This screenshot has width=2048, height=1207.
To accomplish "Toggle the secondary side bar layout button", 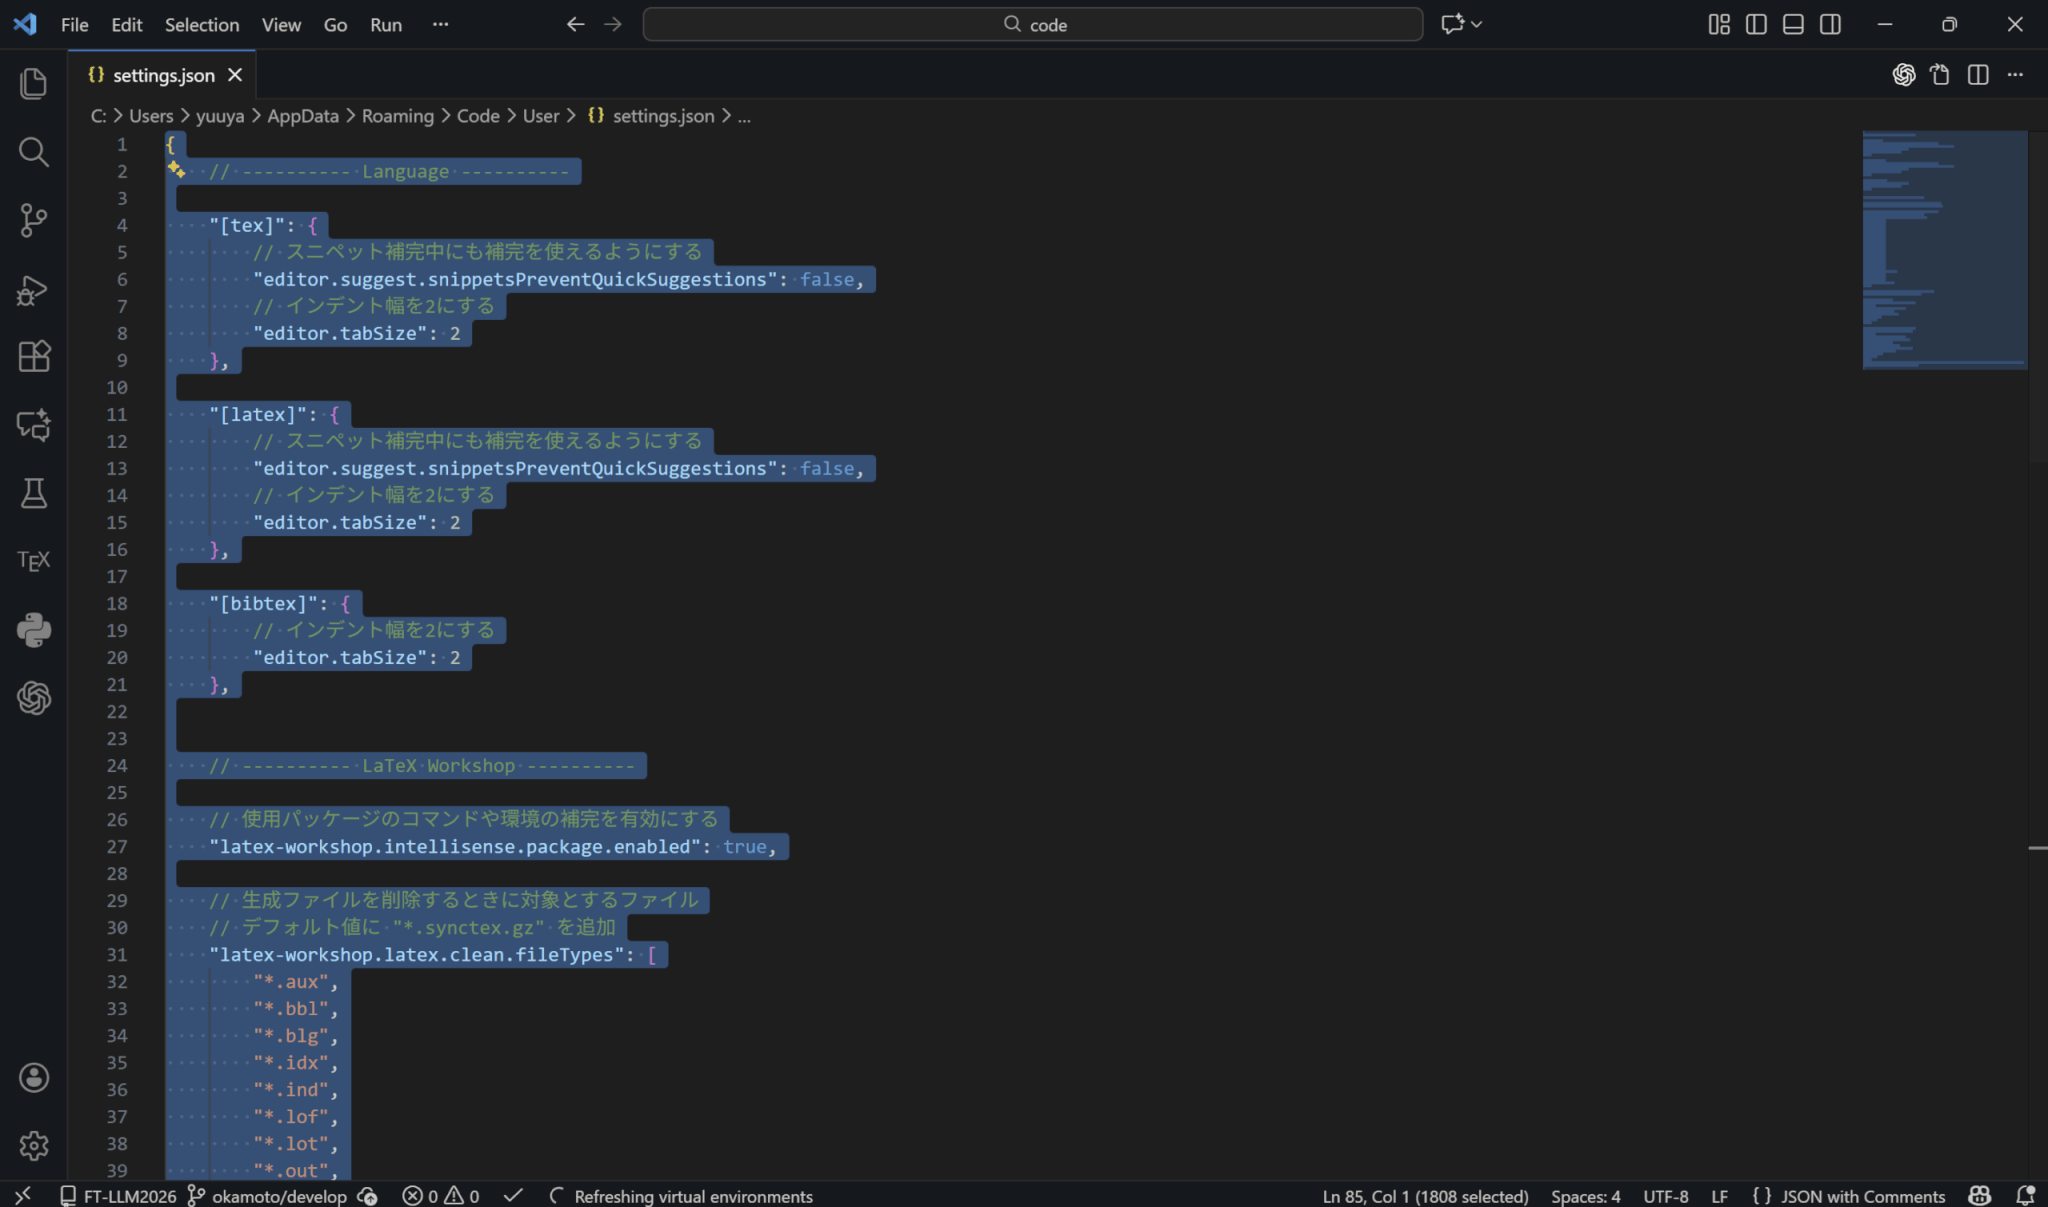I will click(1830, 24).
